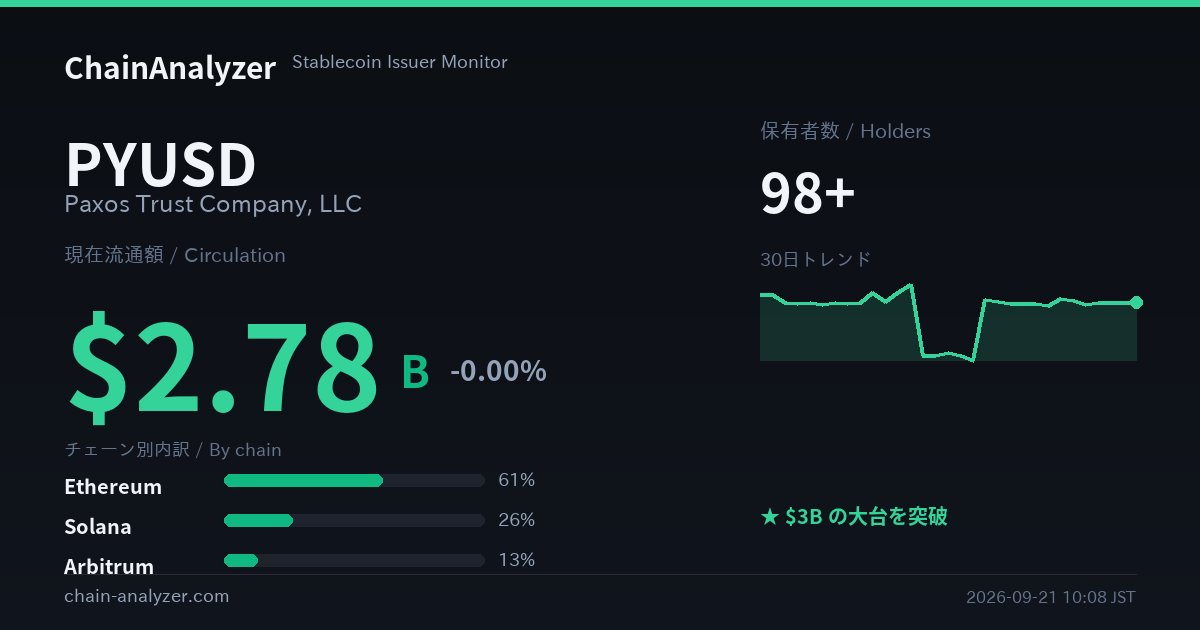
Task: Click the $3B の大台を突破 milestone text
Action: coord(866,517)
